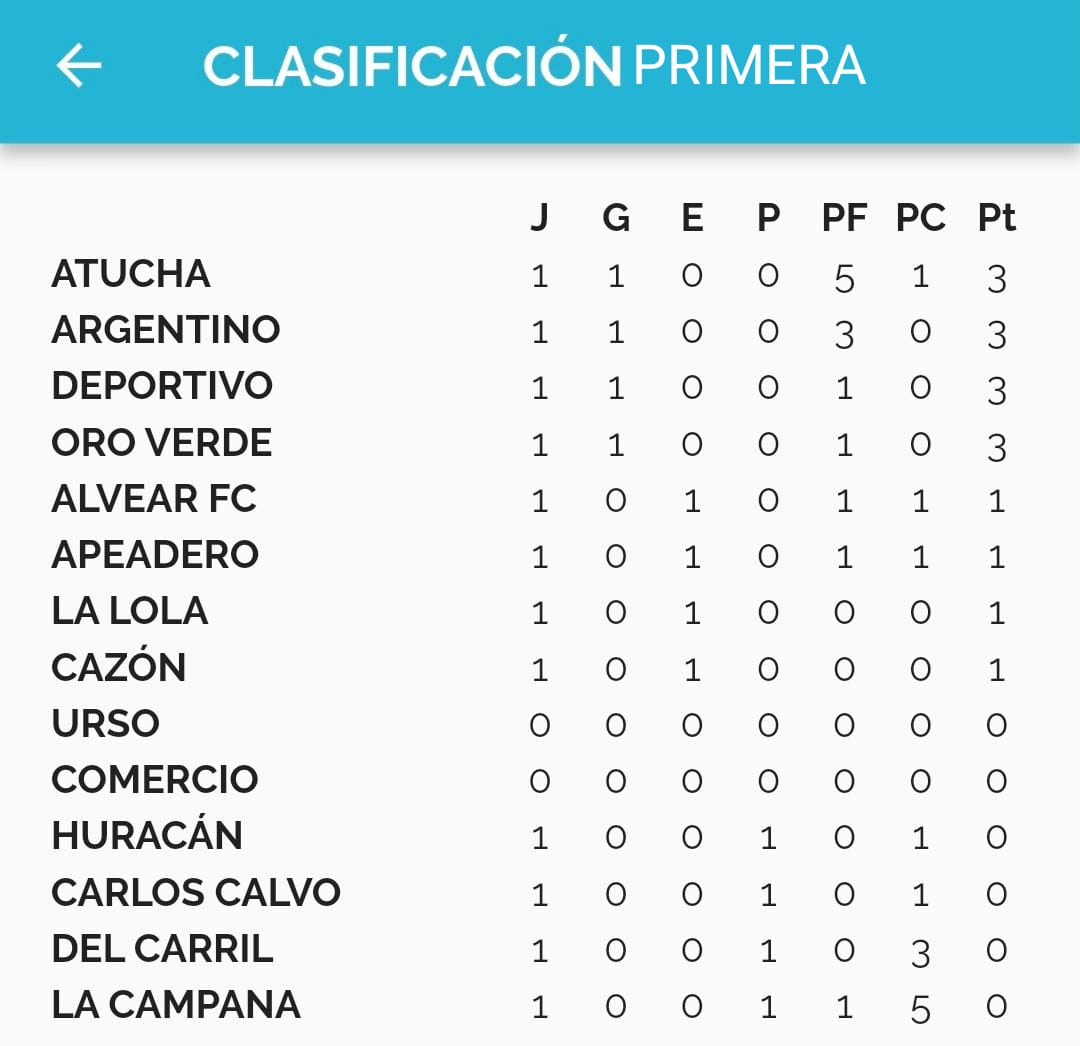This screenshot has height=1046, width=1080.
Task: Tap the back arrow icon
Action: [x=79, y=66]
